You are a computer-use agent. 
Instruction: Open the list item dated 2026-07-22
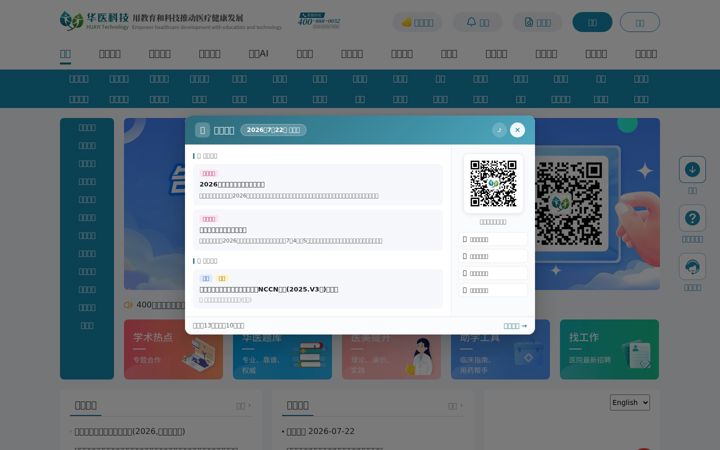tap(321, 431)
